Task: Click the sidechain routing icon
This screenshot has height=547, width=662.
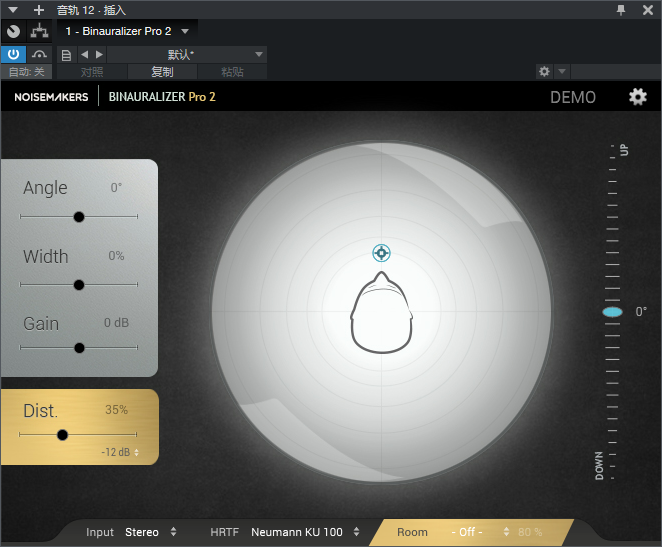Action: tap(39, 31)
